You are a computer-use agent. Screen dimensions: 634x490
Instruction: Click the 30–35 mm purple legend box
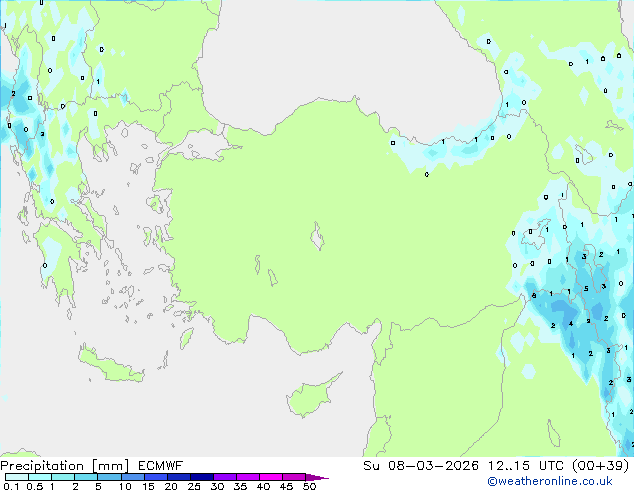[x=225, y=477]
